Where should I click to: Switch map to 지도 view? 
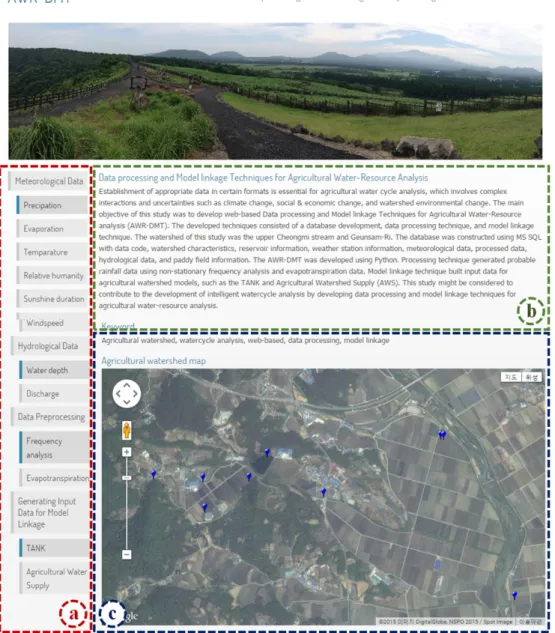click(x=511, y=377)
